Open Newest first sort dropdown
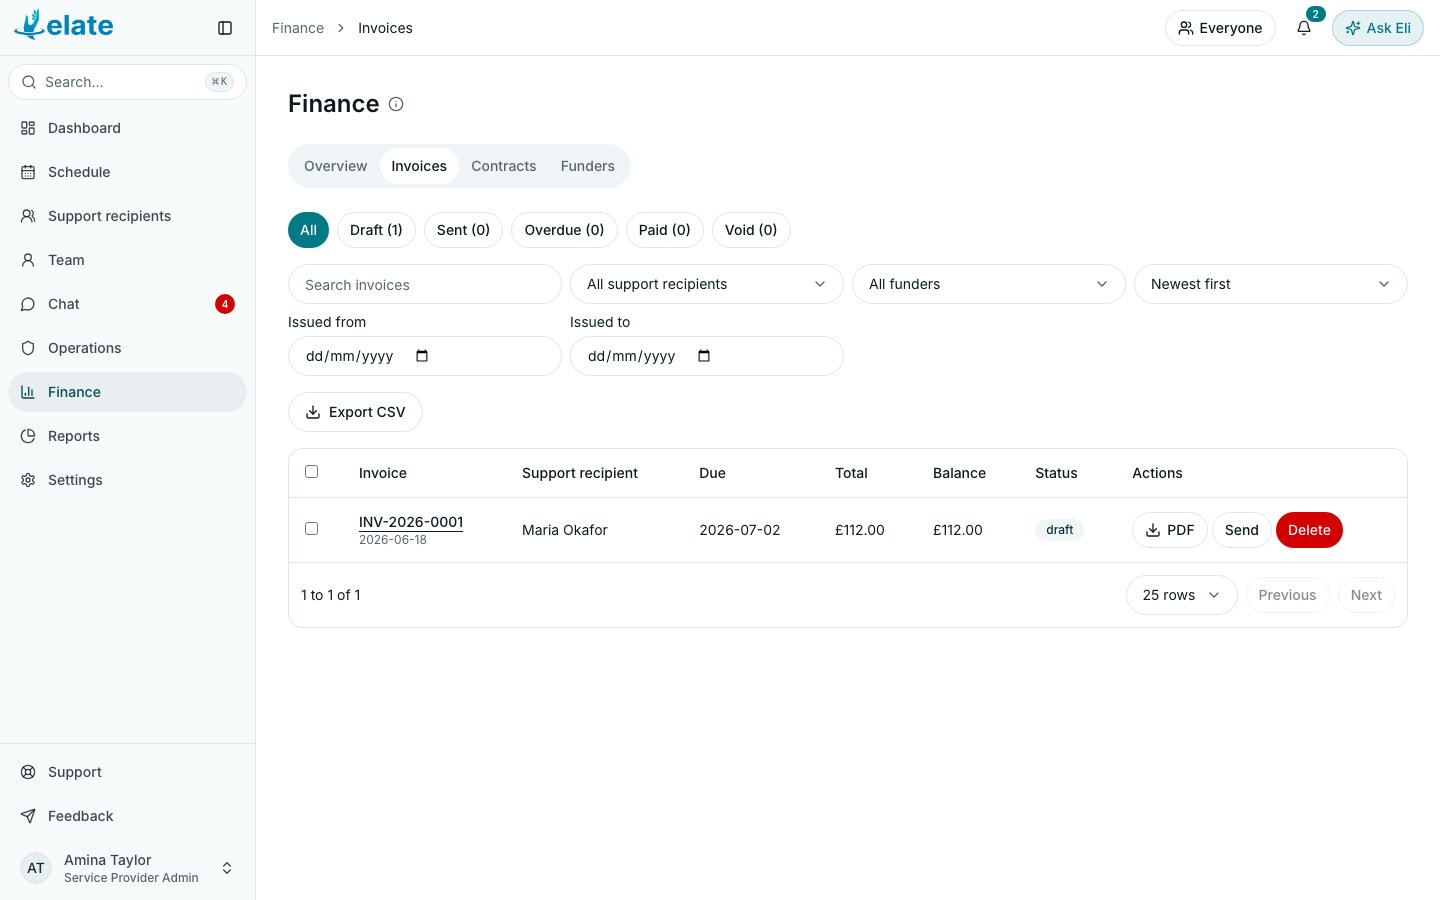This screenshot has height=900, width=1440. tap(1271, 284)
